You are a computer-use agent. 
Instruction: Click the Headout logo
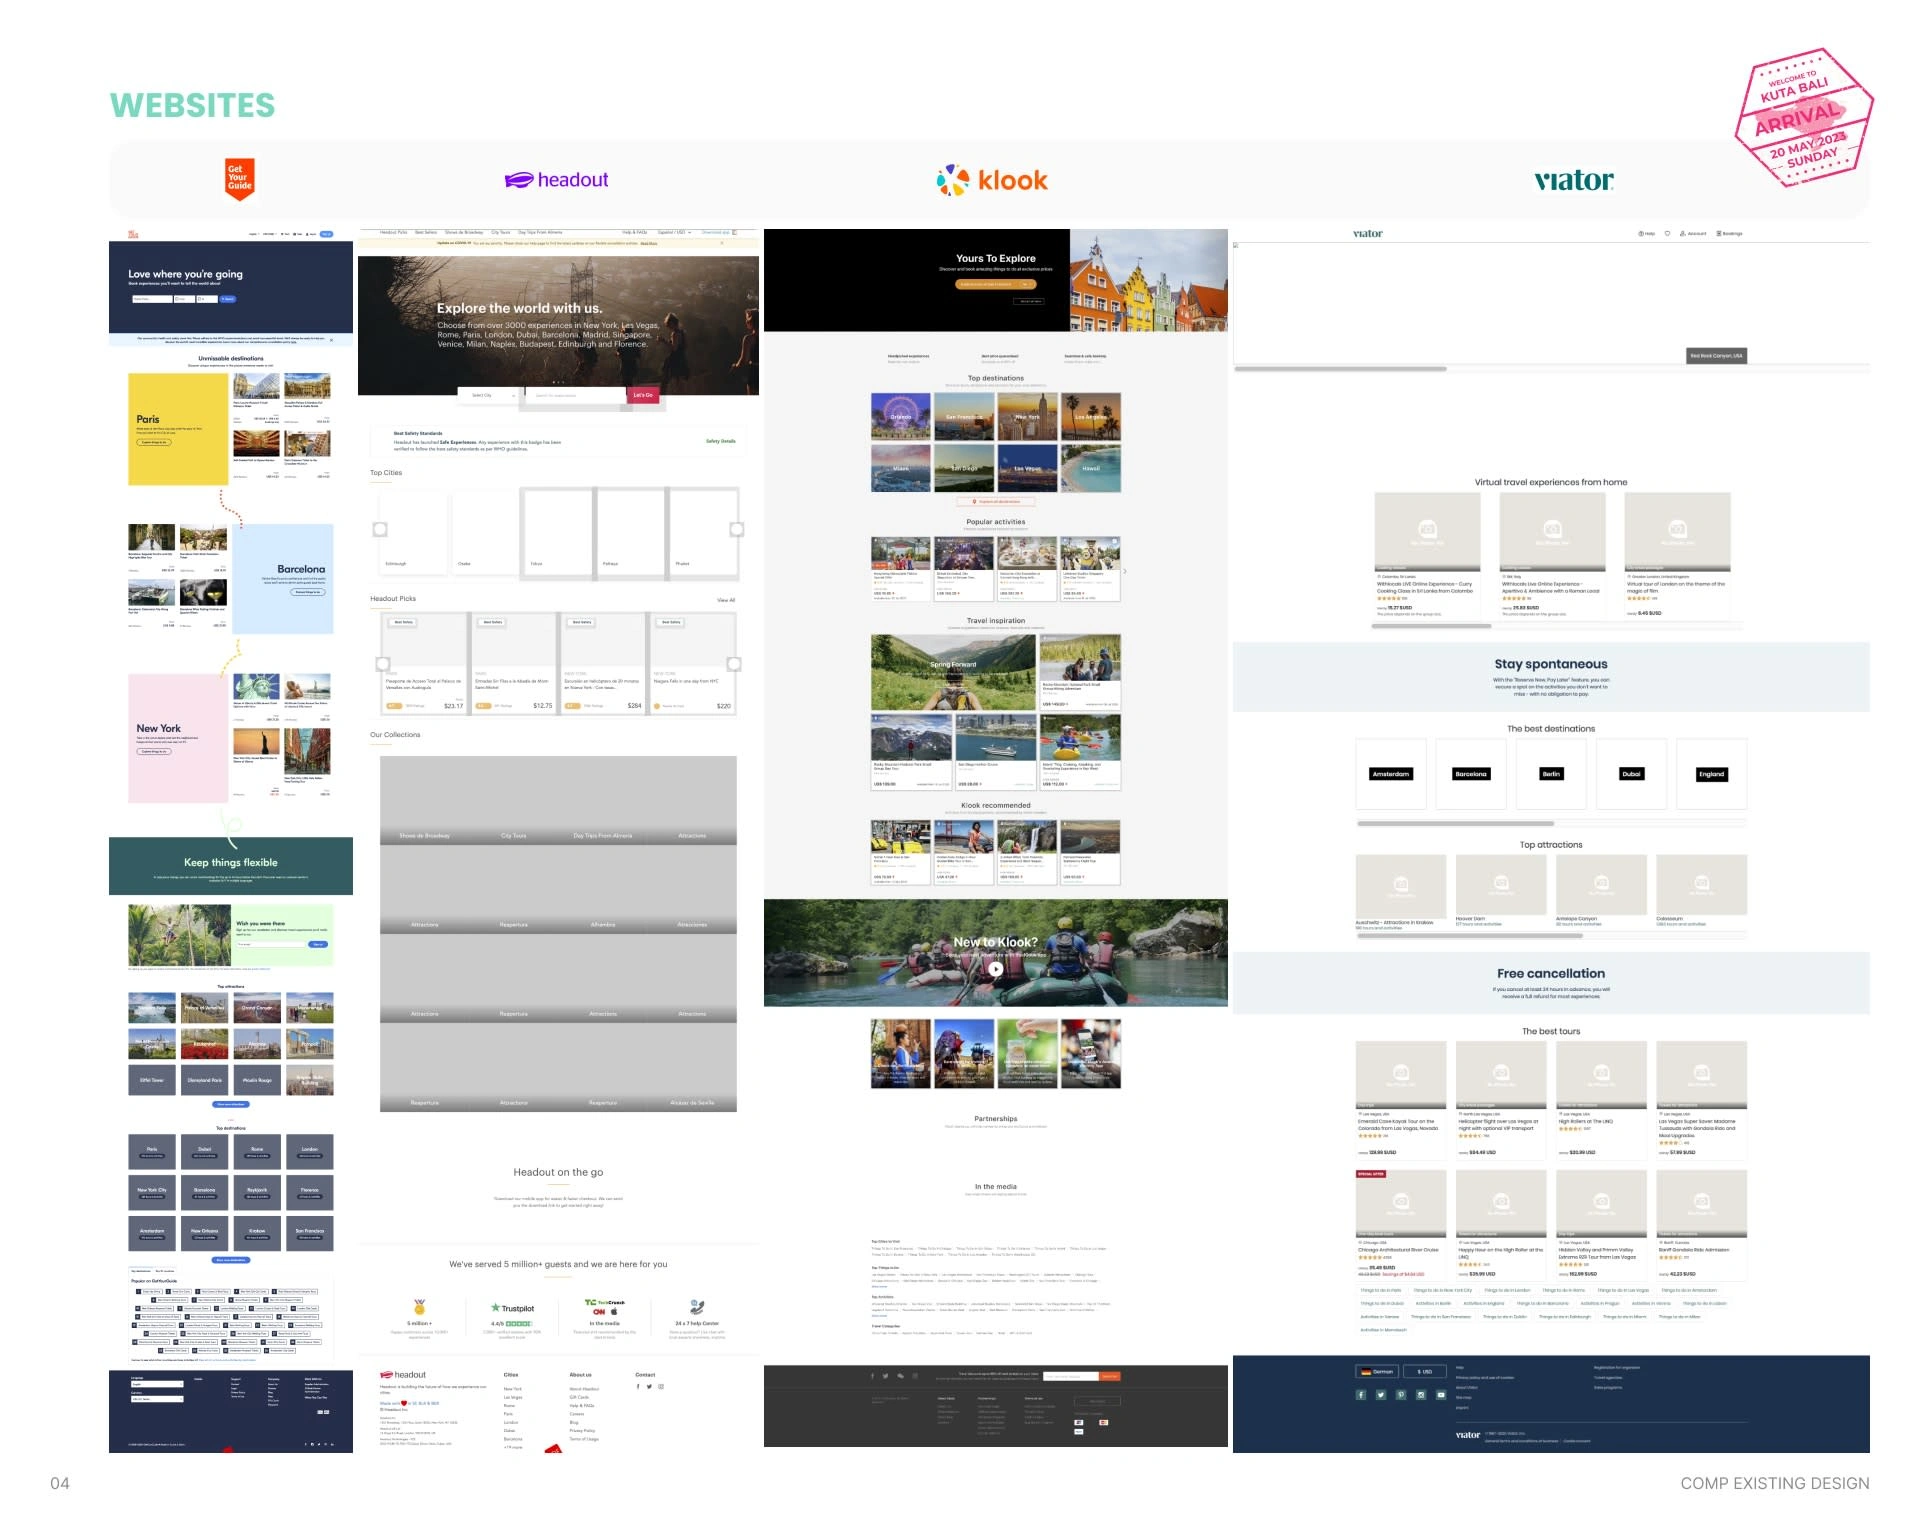coord(557,180)
